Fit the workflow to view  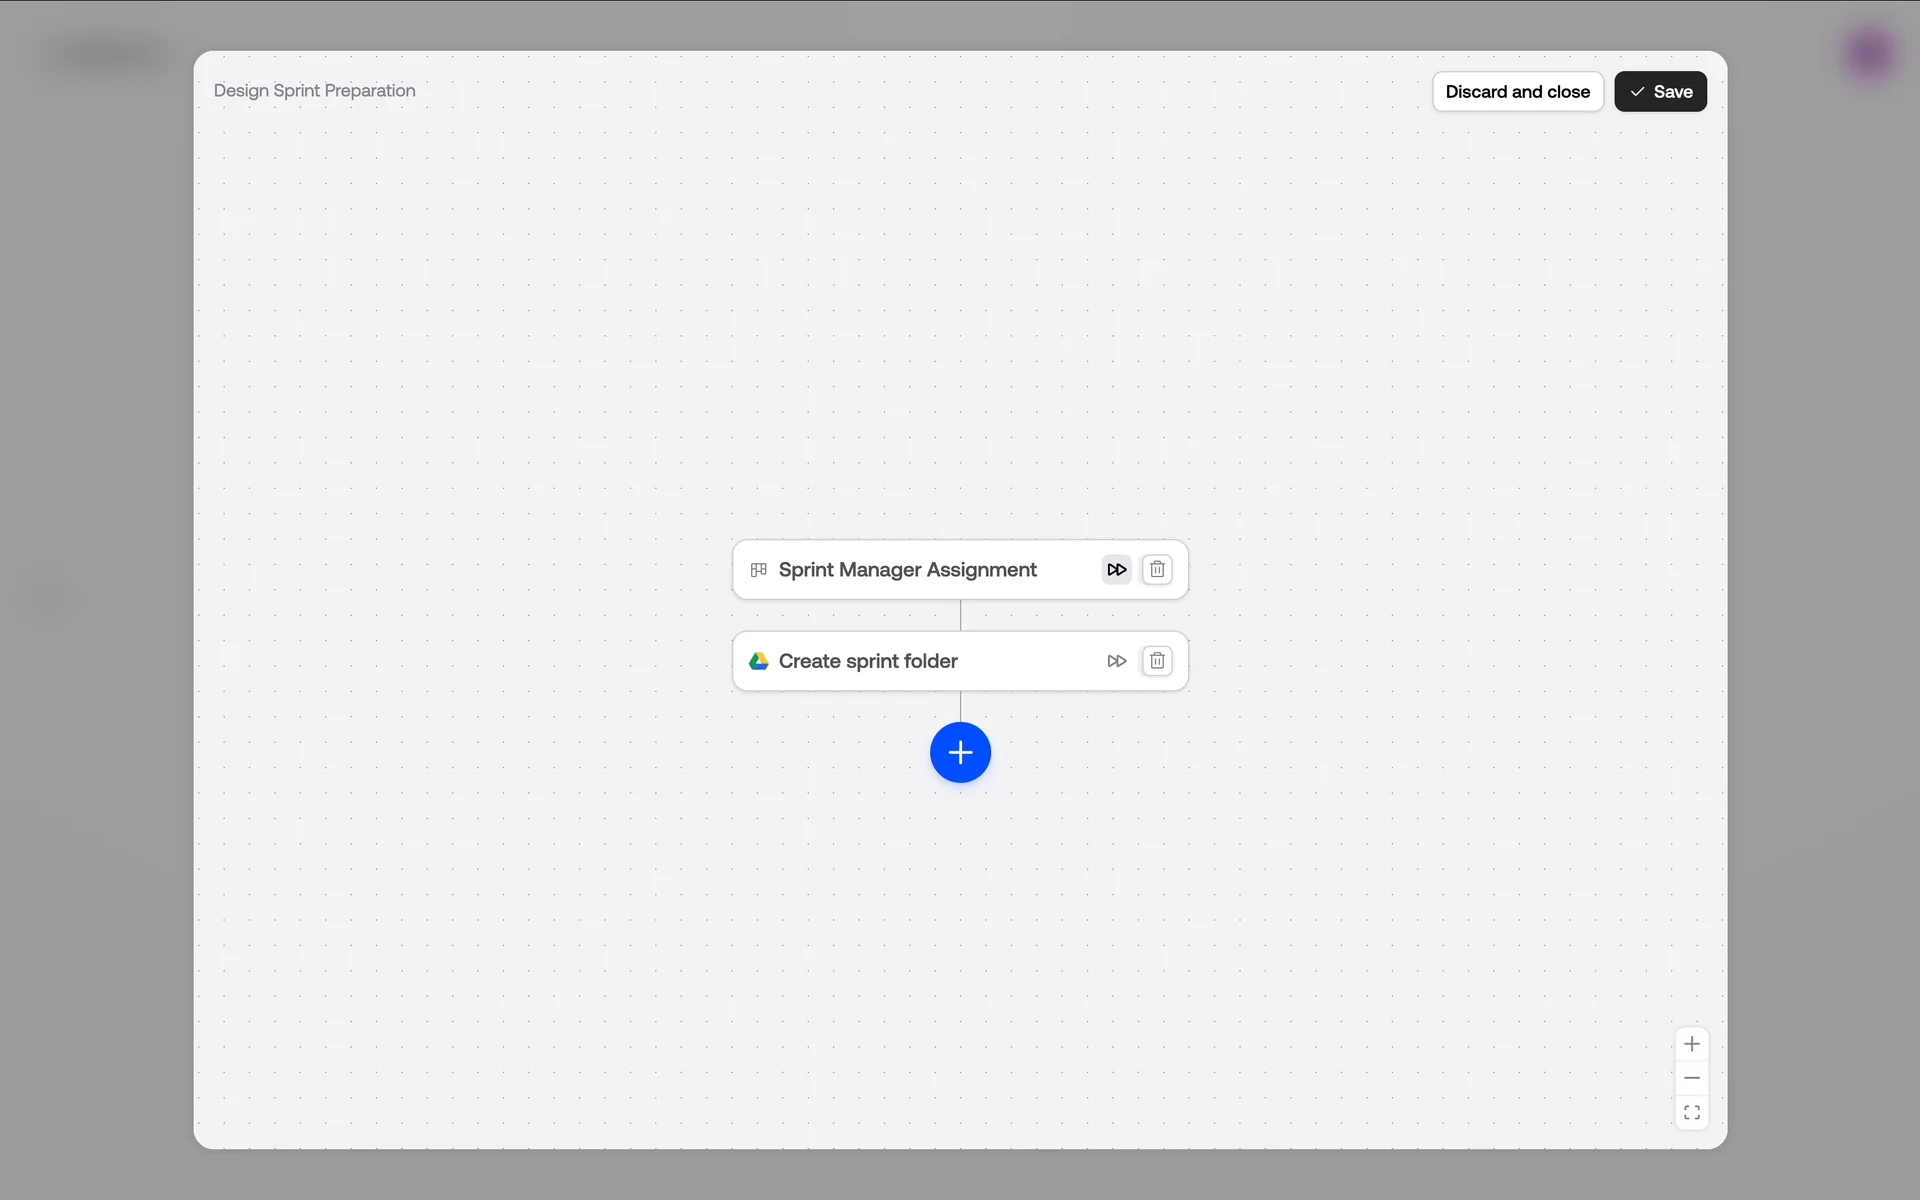[x=1691, y=1112]
